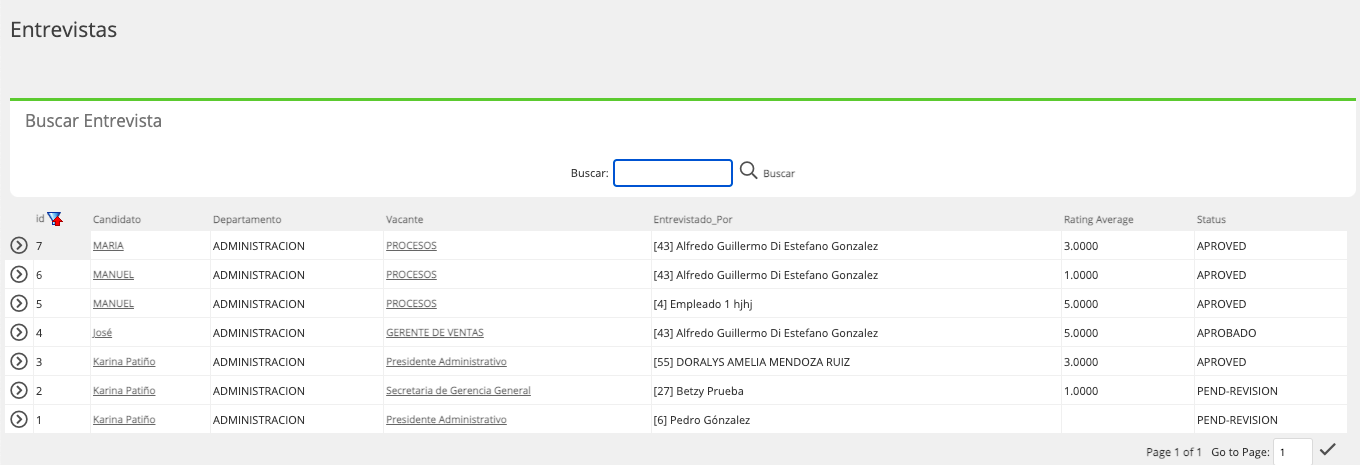Click Page 1 of 1 indicator
The height and width of the screenshot is (465, 1360).
1174,453
